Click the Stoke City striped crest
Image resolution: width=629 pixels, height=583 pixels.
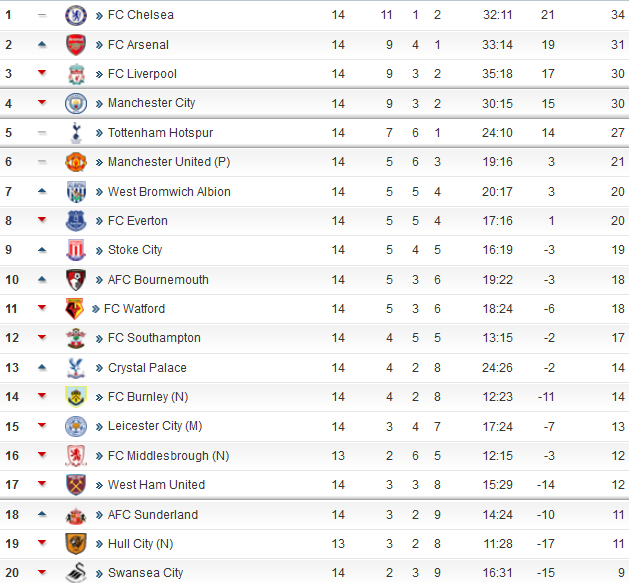tap(76, 250)
